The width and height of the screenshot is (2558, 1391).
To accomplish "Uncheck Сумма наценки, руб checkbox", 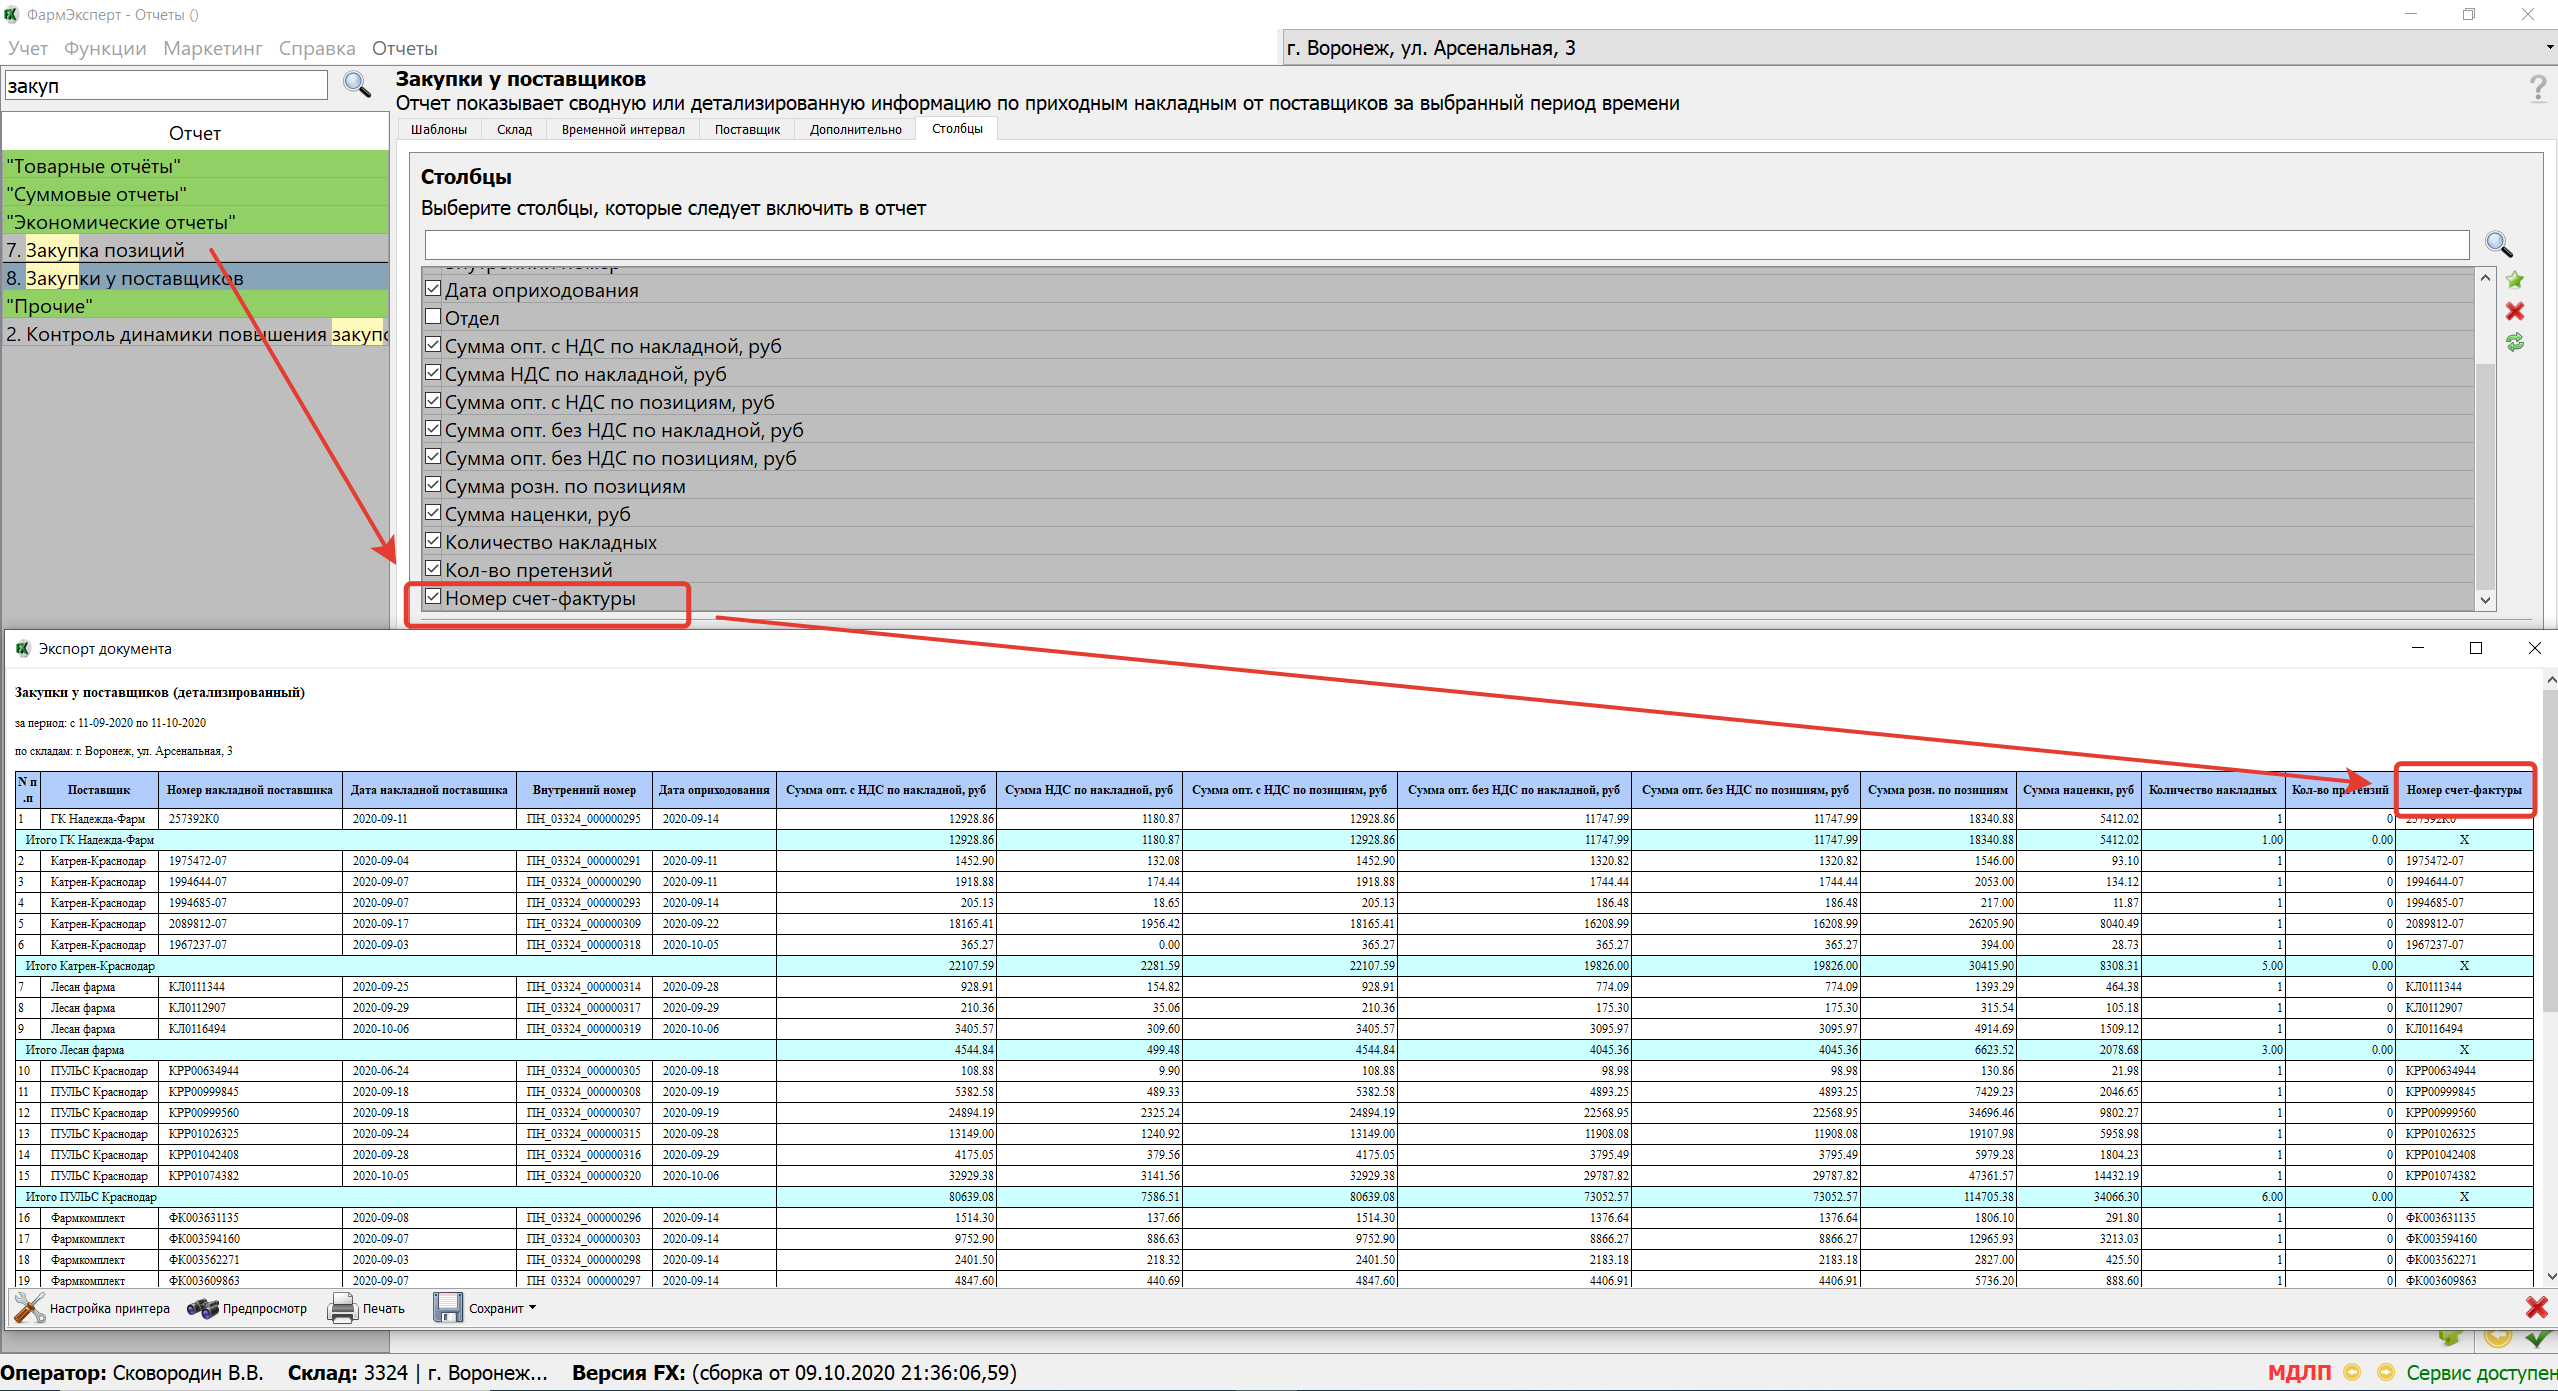I will [x=433, y=513].
